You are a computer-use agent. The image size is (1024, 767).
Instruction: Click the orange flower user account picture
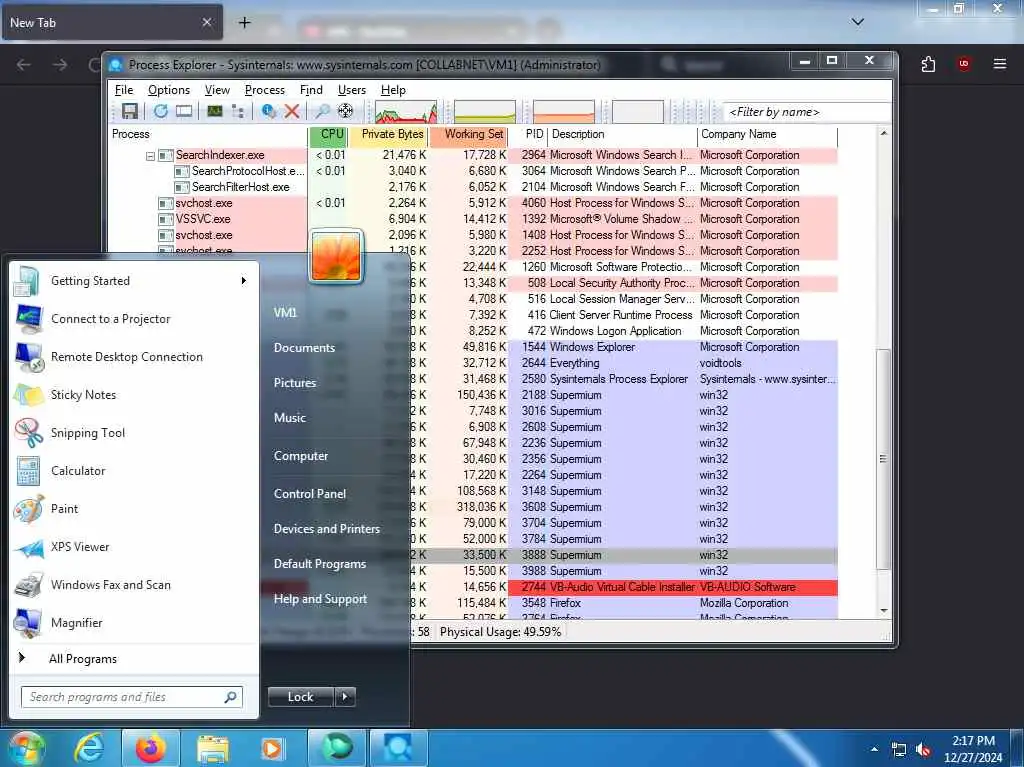336,256
